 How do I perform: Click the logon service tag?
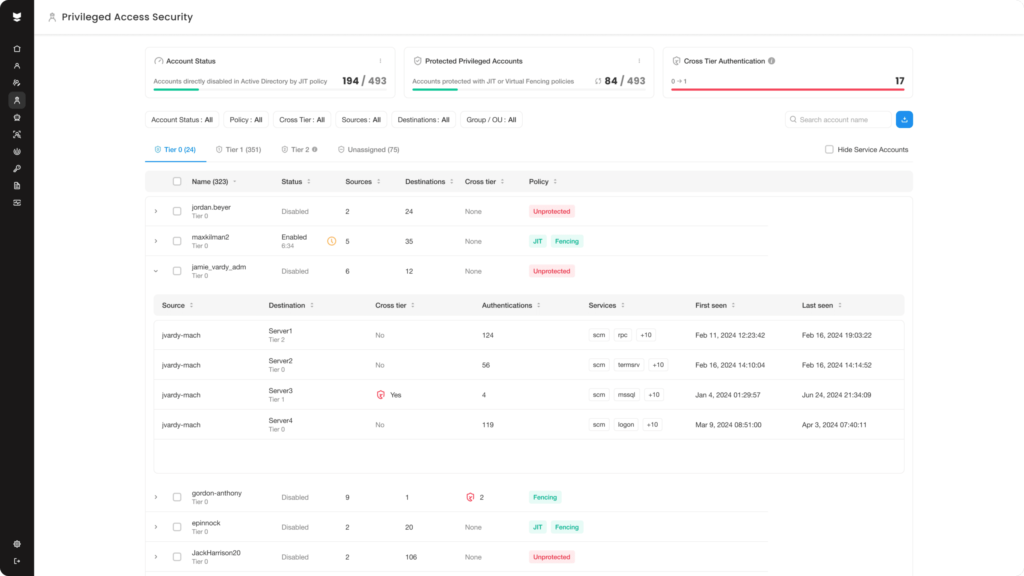coord(626,424)
